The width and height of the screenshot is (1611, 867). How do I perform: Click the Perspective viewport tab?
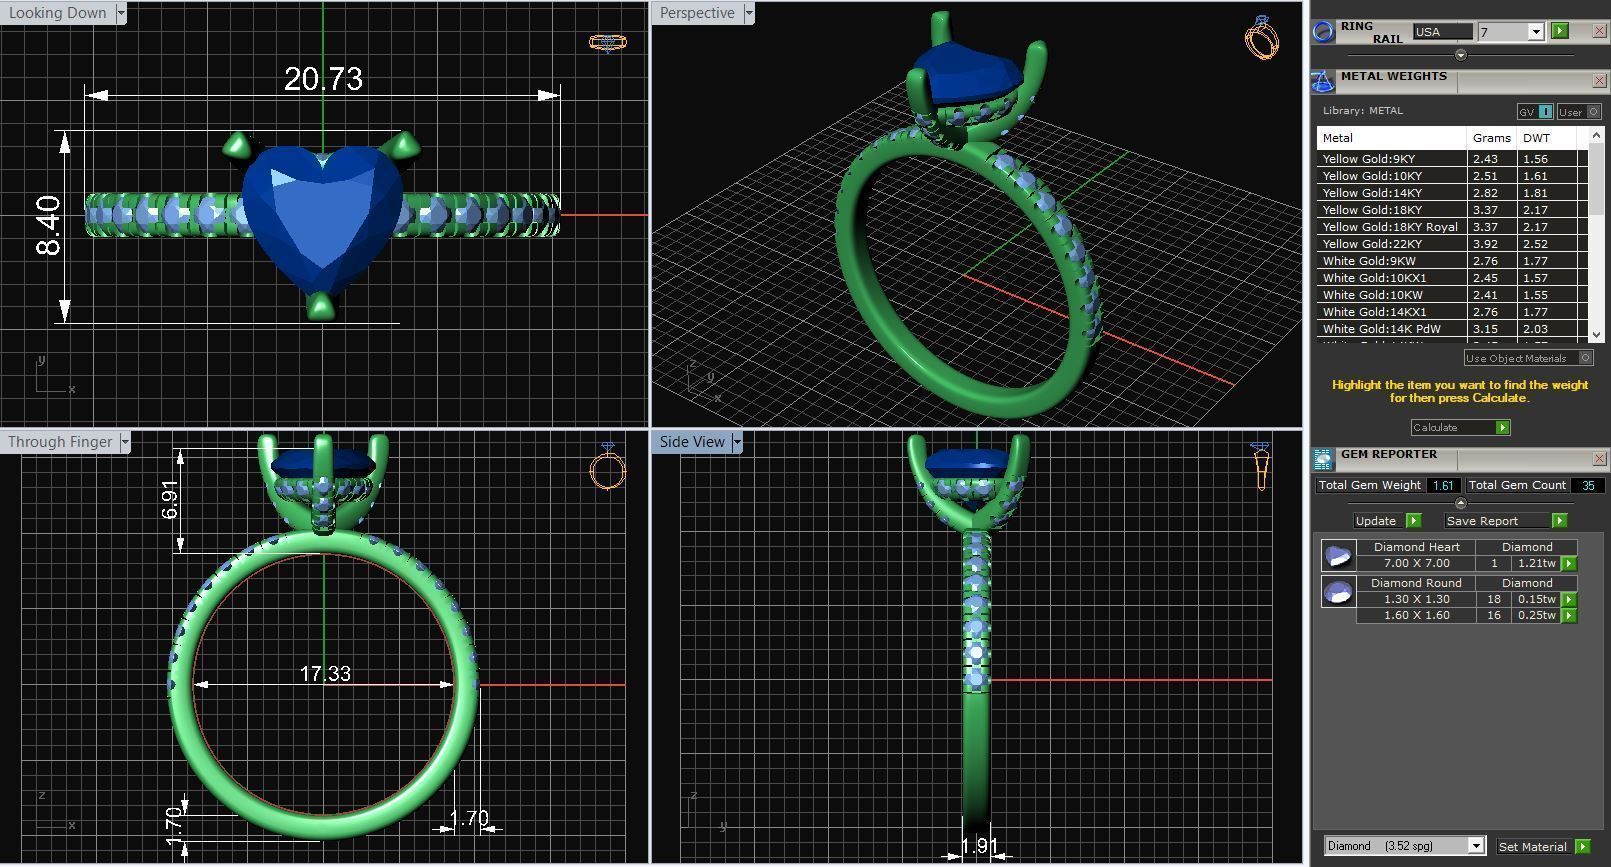(x=697, y=13)
